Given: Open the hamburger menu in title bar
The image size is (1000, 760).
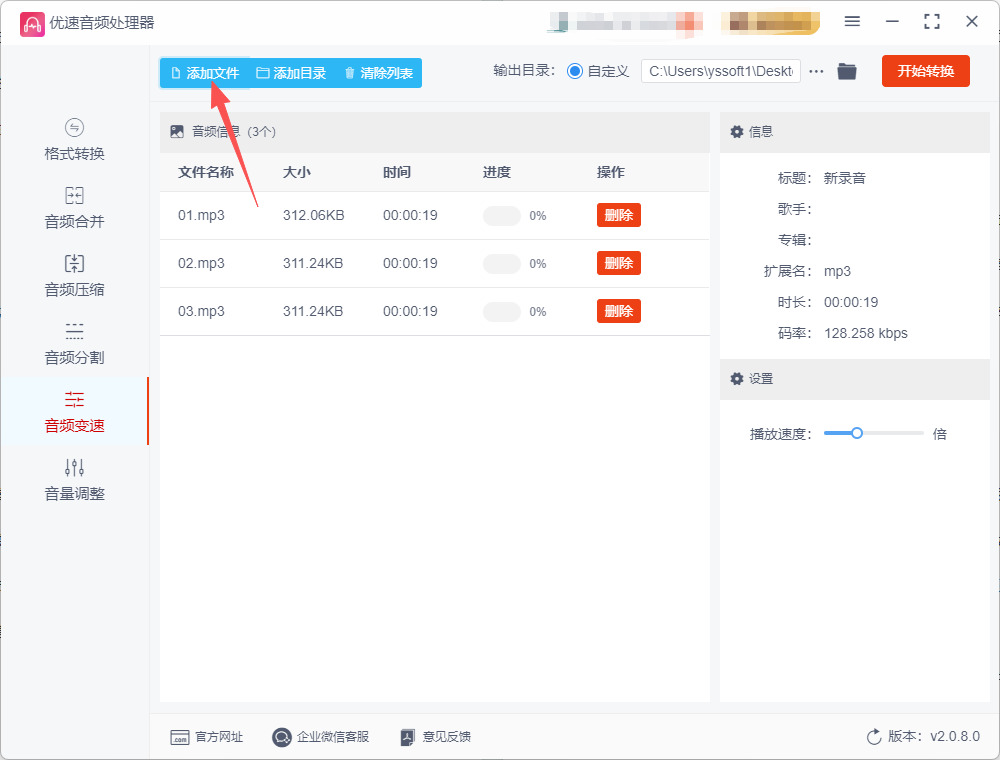Looking at the screenshot, I should tap(852, 22).
